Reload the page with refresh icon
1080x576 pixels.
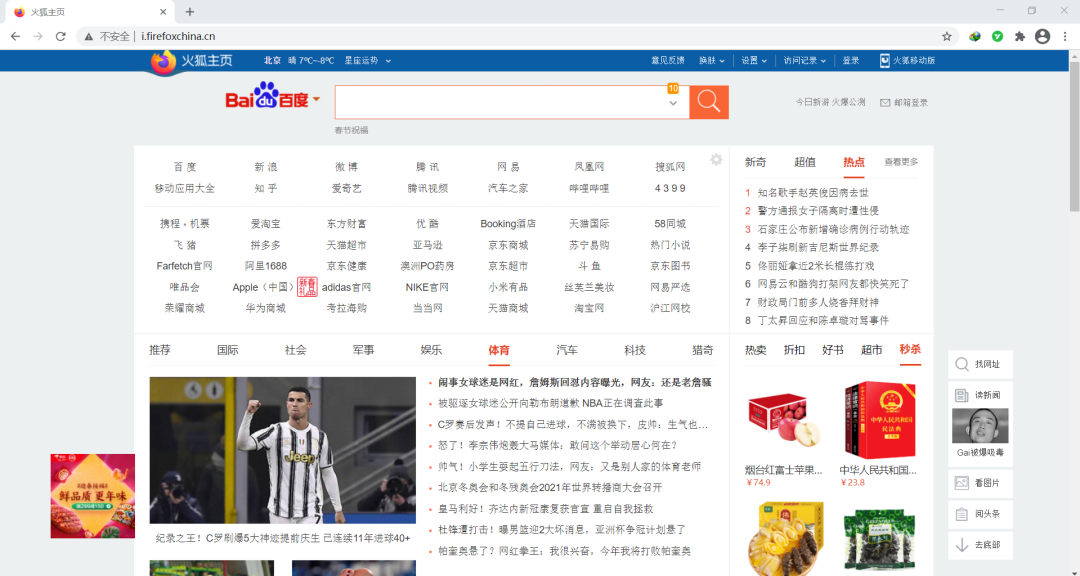click(61, 37)
